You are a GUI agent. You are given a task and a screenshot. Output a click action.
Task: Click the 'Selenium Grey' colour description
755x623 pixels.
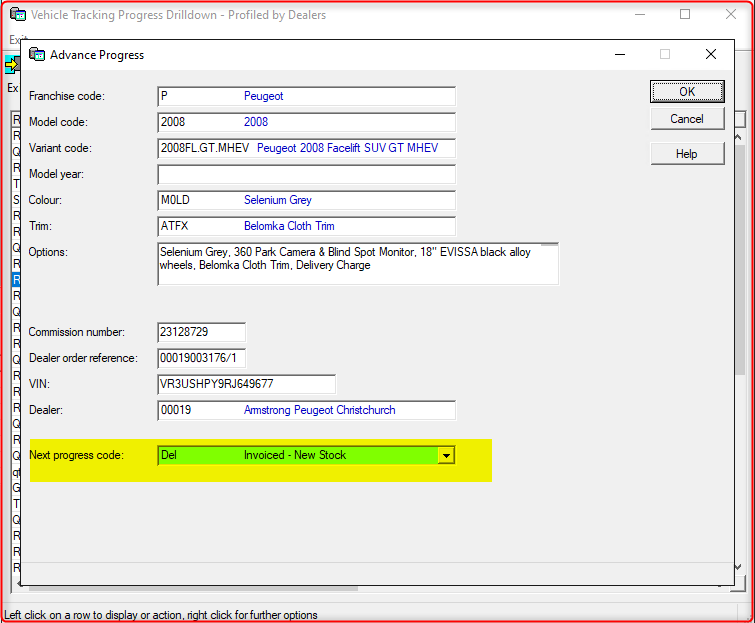point(278,200)
